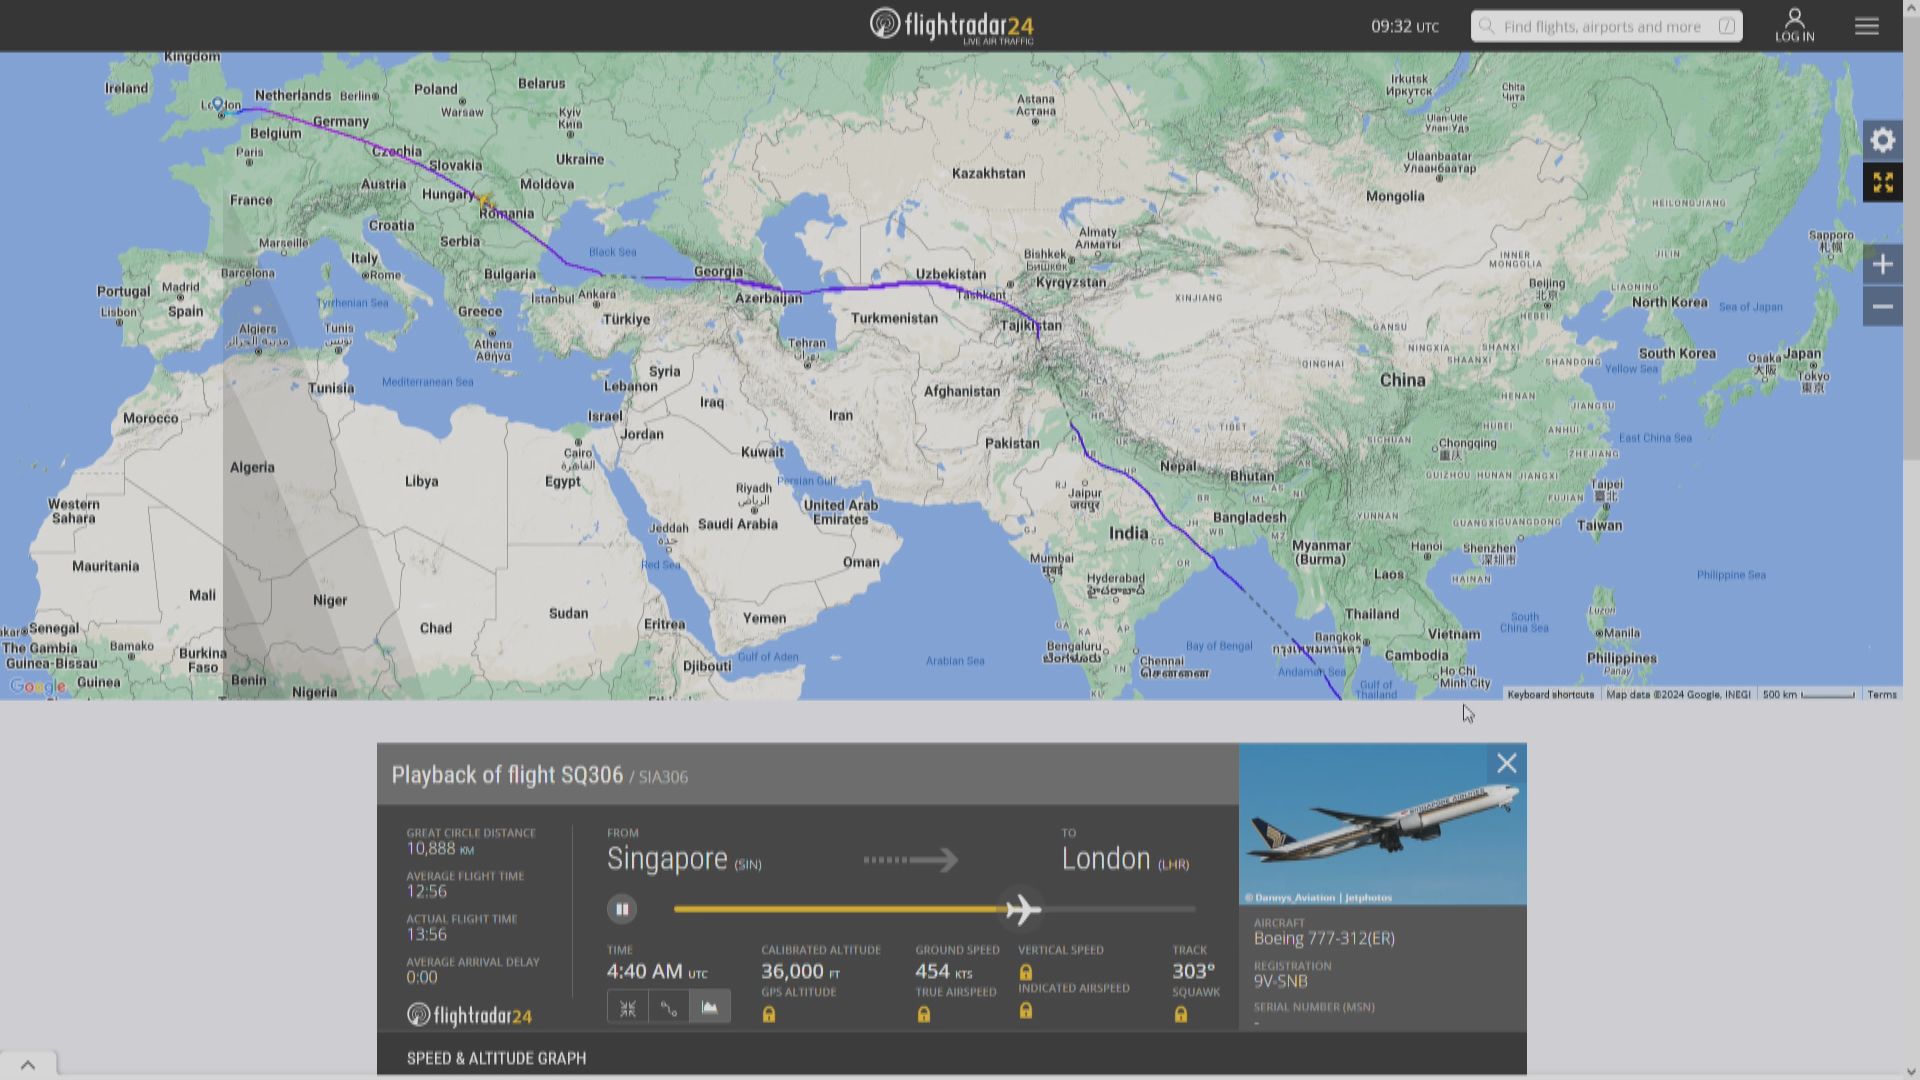This screenshot has width=1920, height=1080.
Task: Click the Google logo on the map
Action: [x=38, y=686]
